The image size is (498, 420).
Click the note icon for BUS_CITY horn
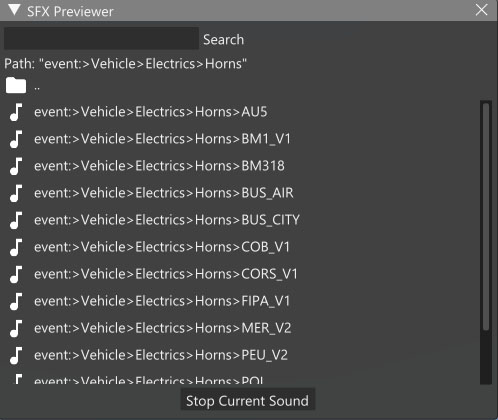(x=16, y=220)
